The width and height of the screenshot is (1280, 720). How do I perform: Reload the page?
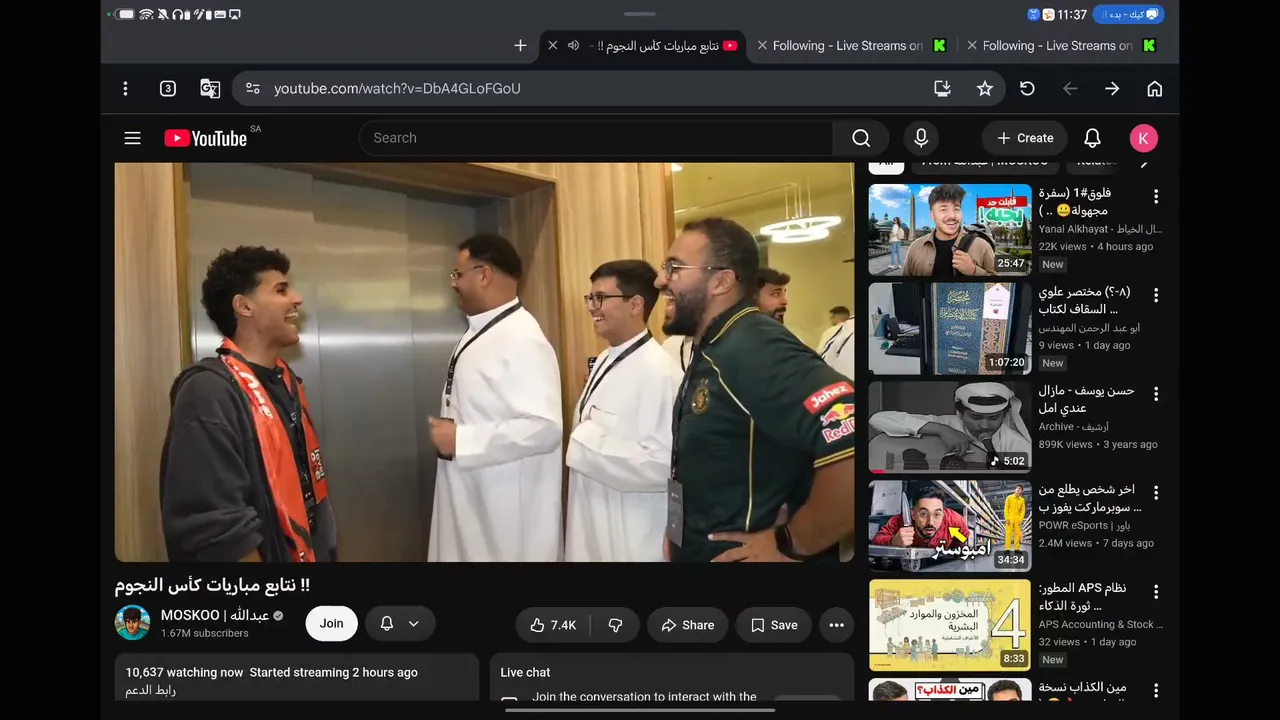[x=1027, y=89]
